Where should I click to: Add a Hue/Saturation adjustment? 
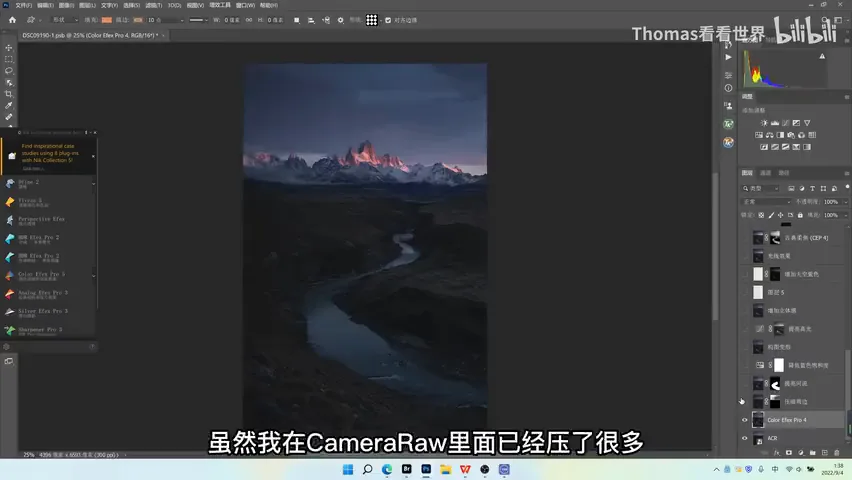point(759,135)
